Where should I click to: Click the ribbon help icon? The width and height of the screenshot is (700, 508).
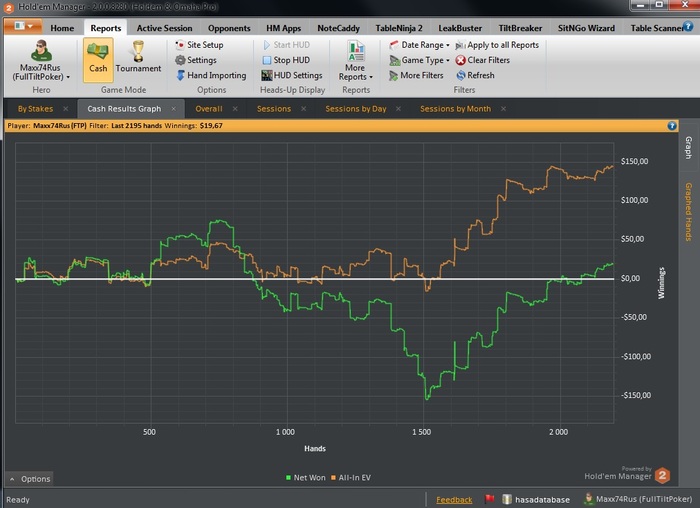tap(689, 26)
